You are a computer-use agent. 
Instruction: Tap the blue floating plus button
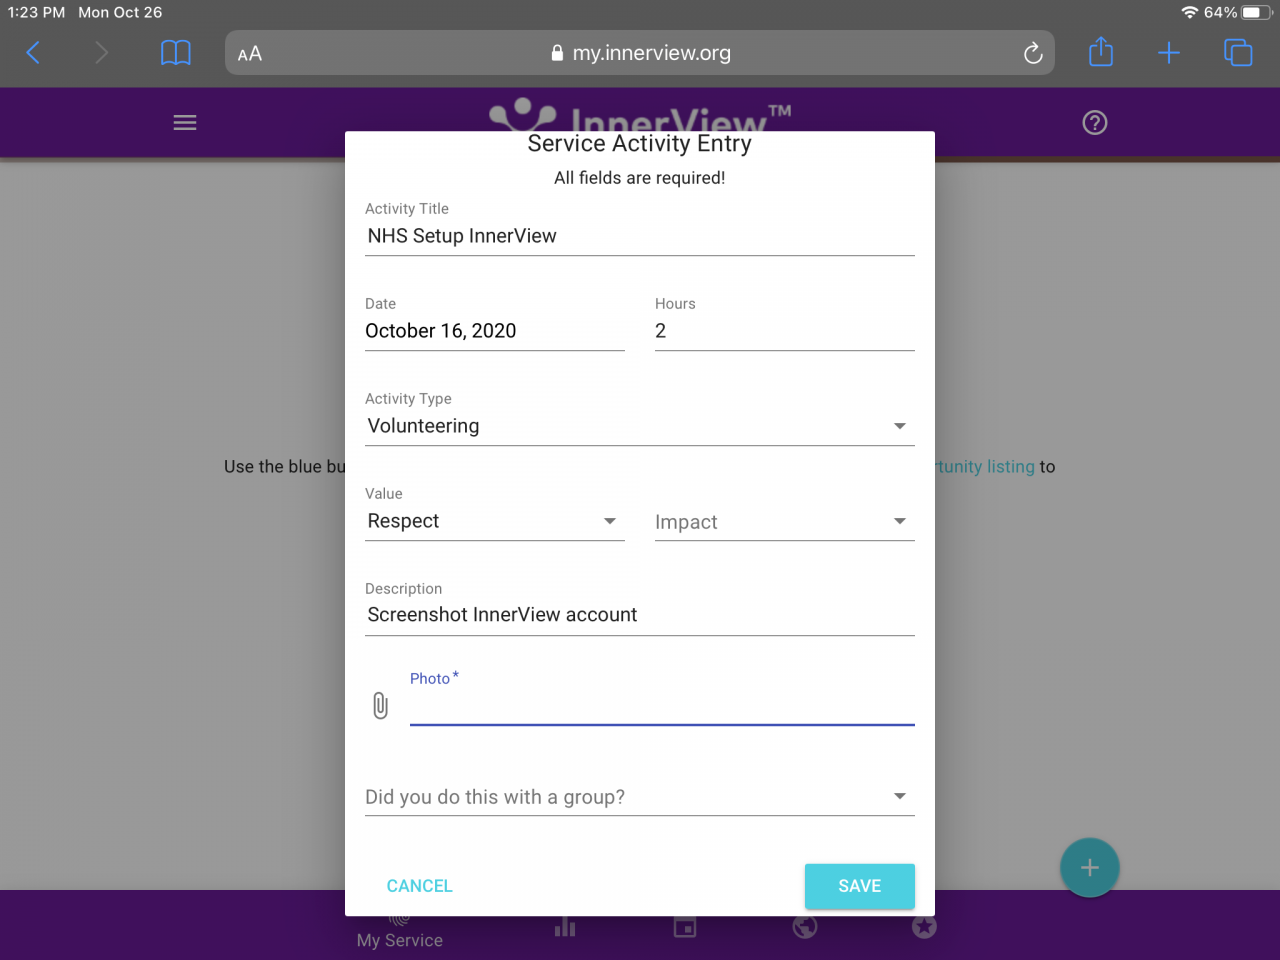1090,868
